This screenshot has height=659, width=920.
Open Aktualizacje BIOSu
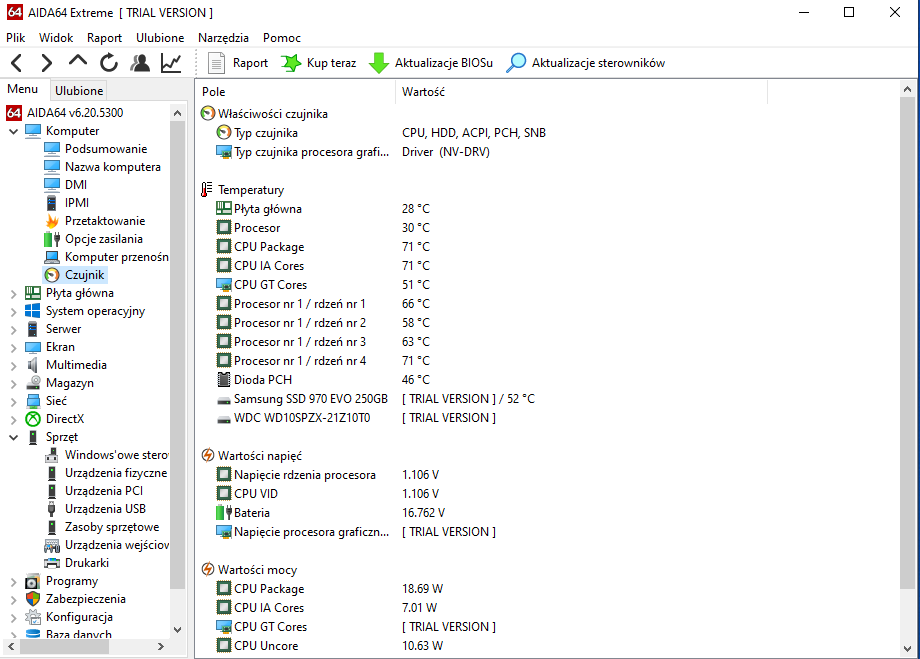pos(431,63)
